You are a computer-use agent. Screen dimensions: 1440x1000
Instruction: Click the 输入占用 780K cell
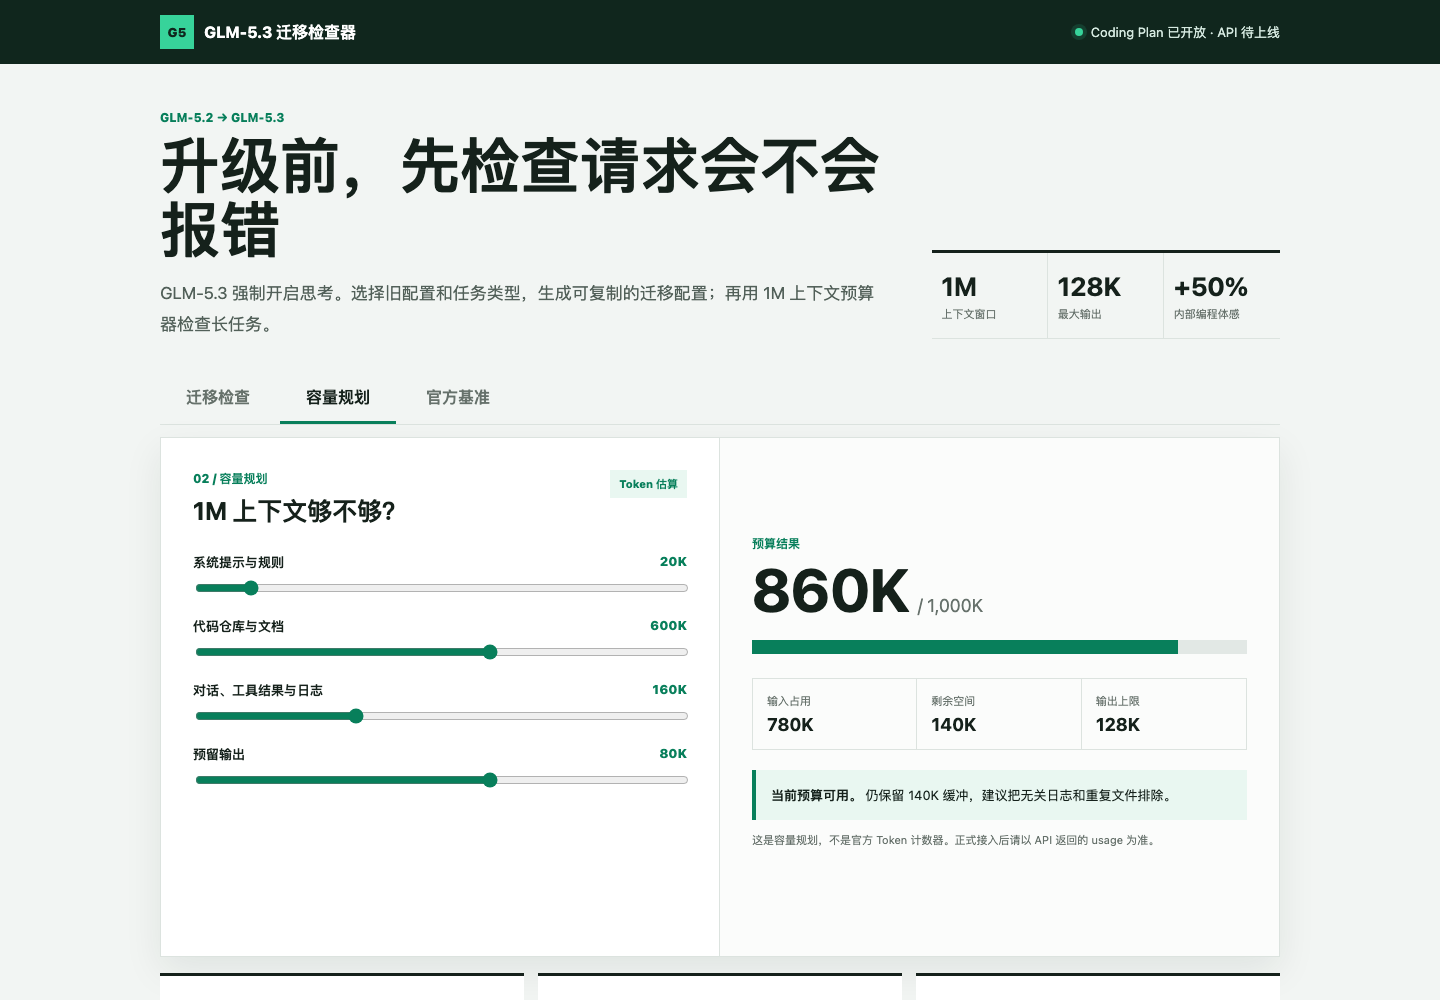click(835, 714)
